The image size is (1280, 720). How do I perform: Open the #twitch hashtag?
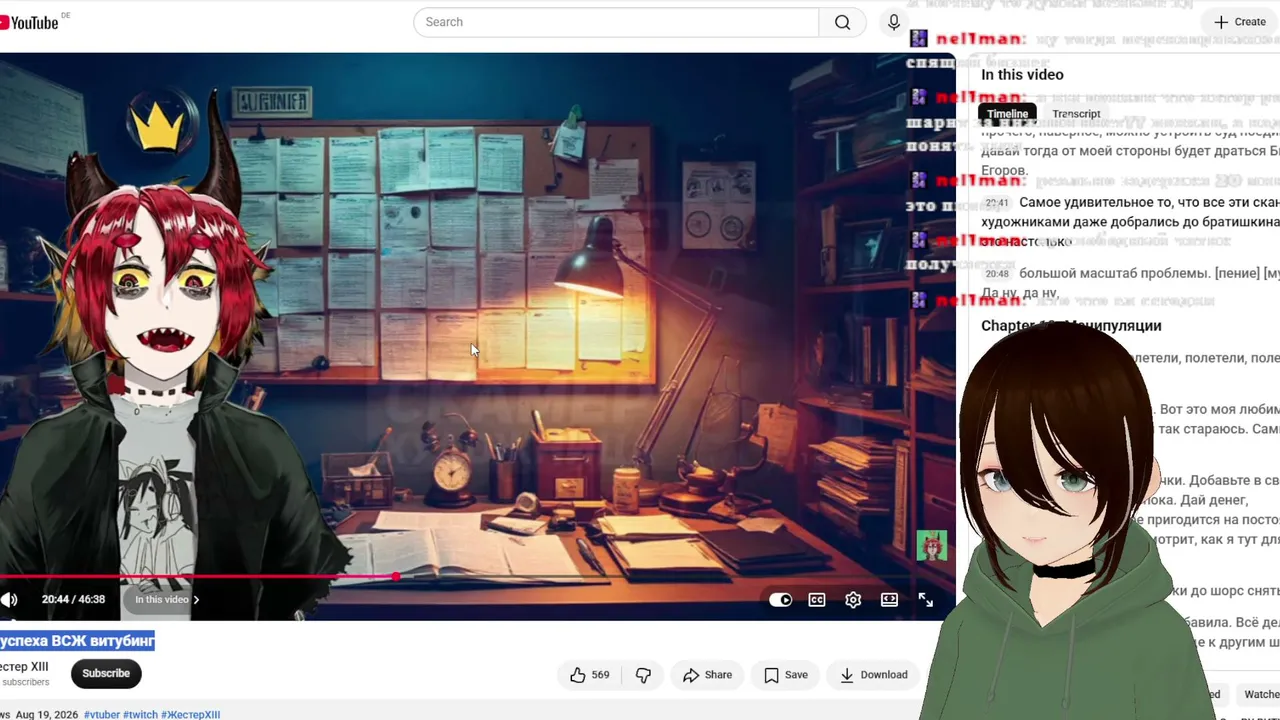coord(140,714)
